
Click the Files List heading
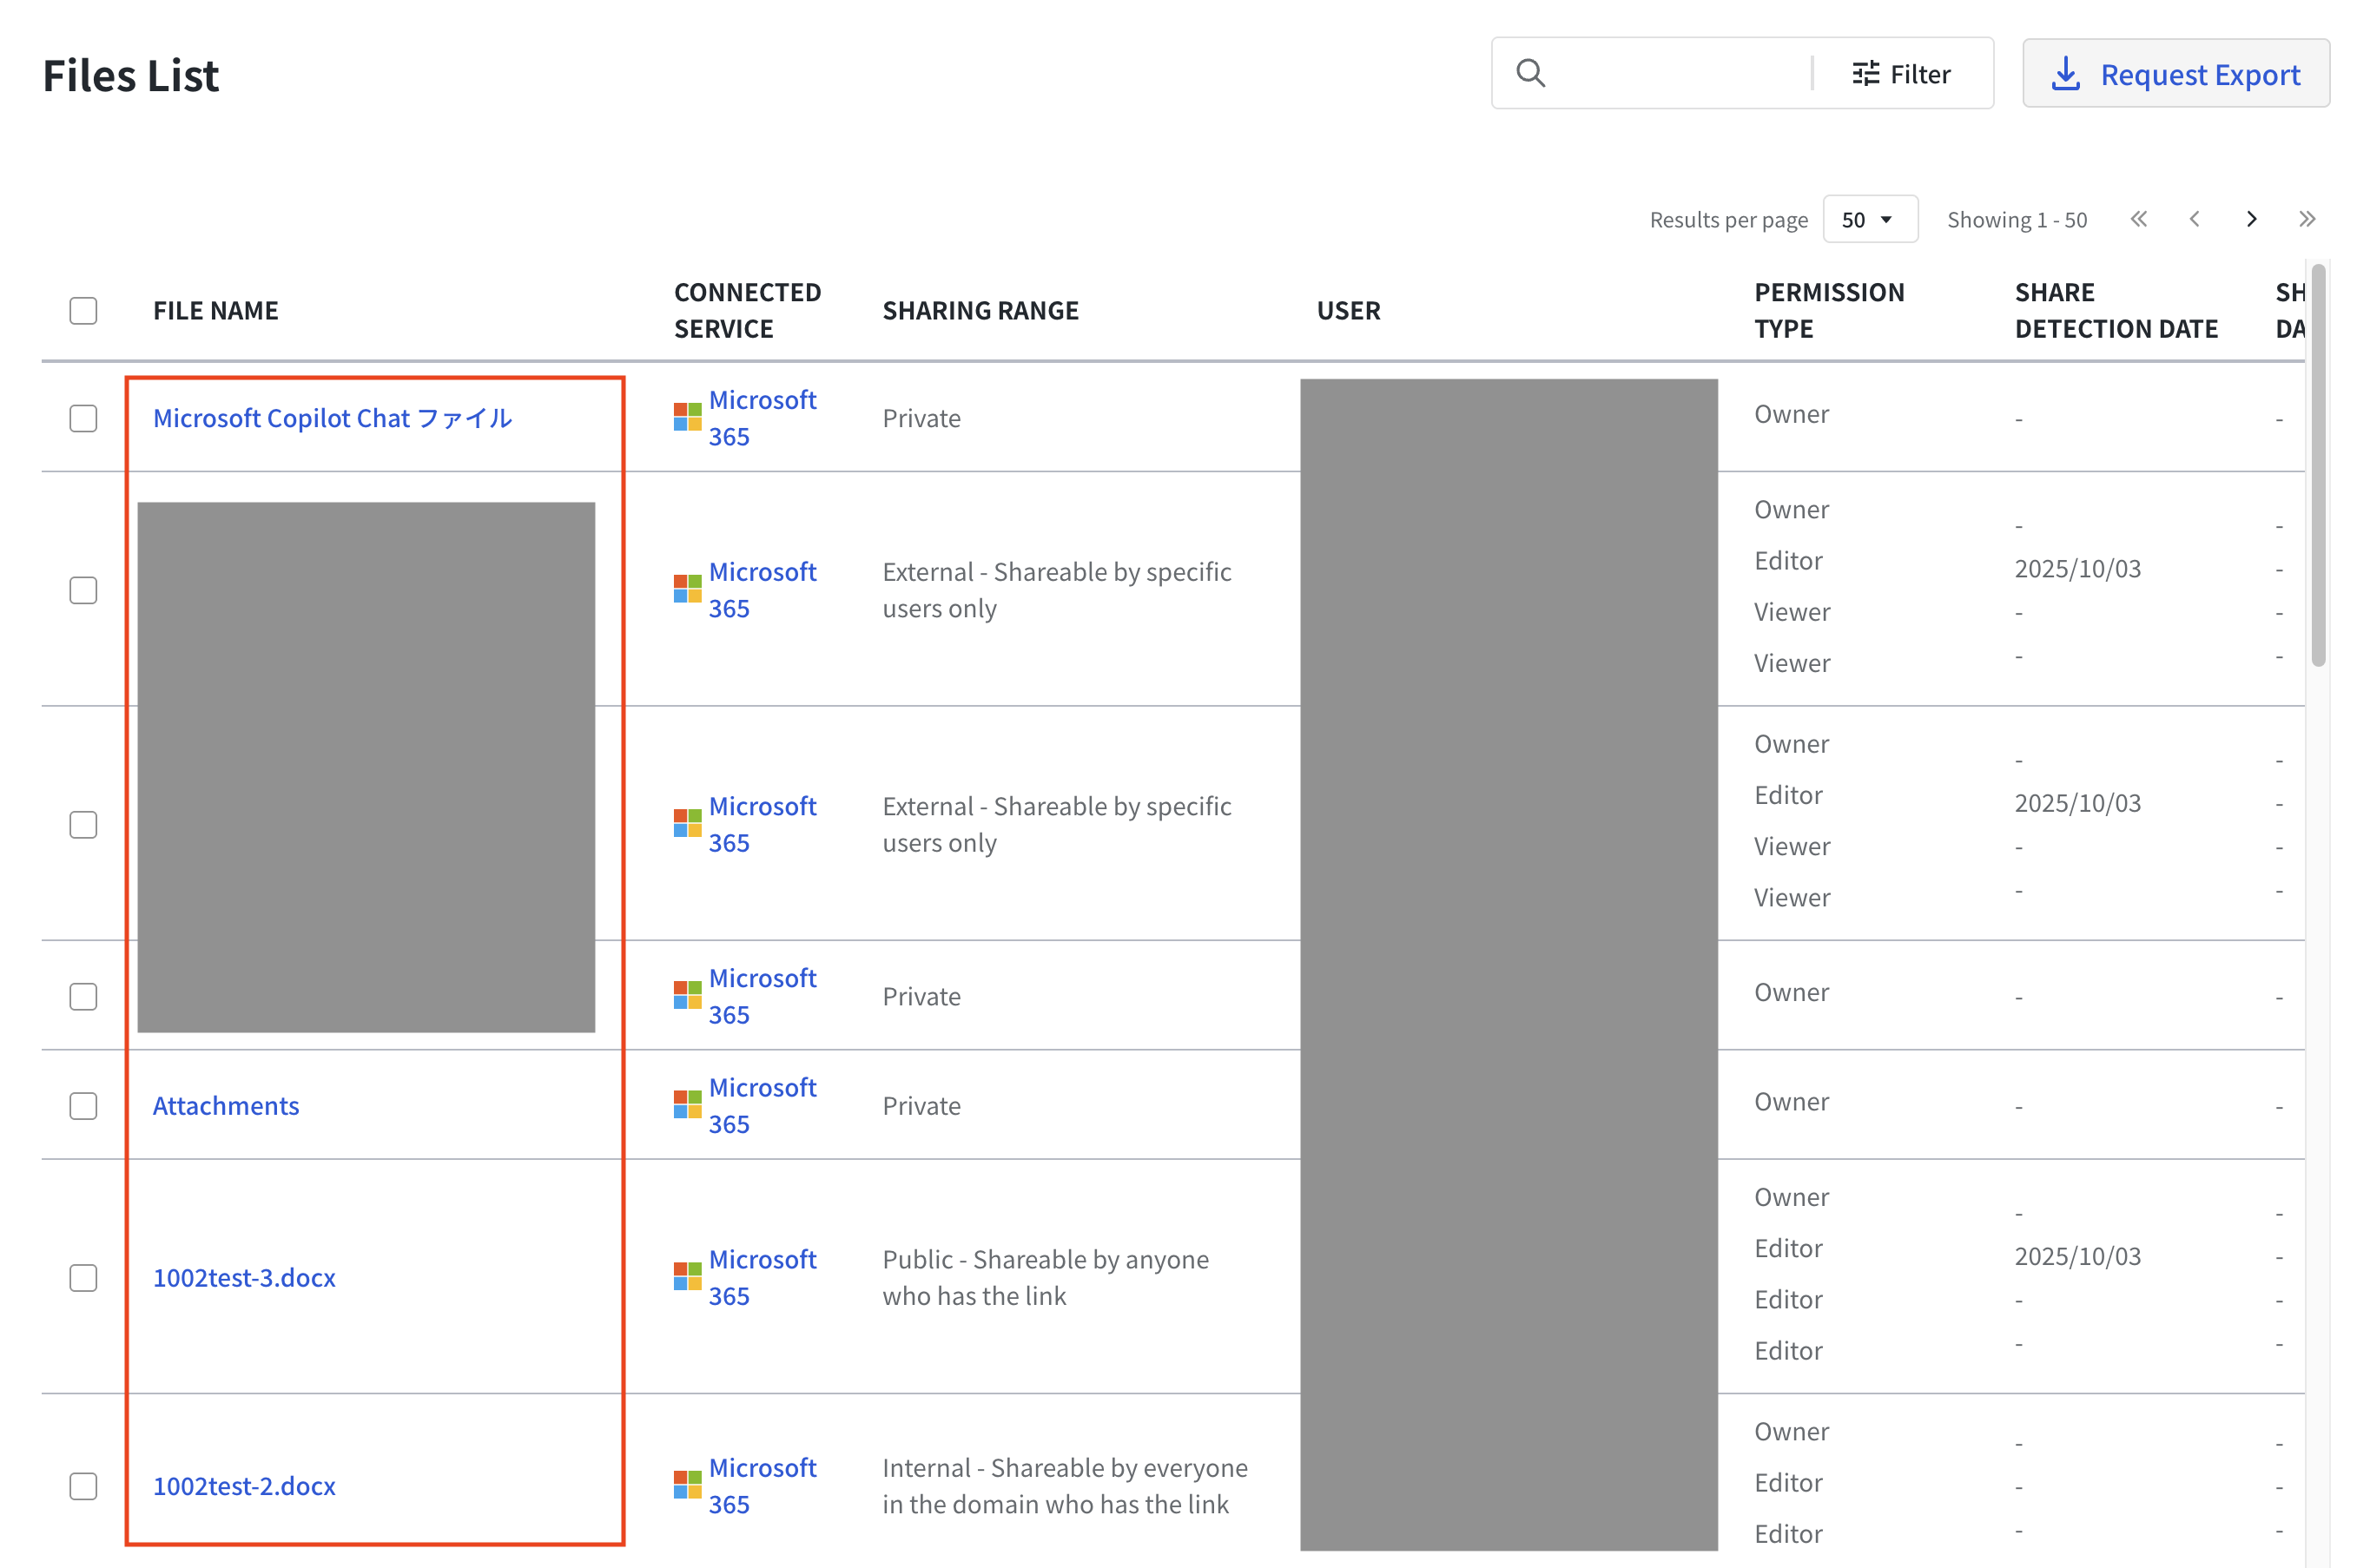tap(131, 75)
